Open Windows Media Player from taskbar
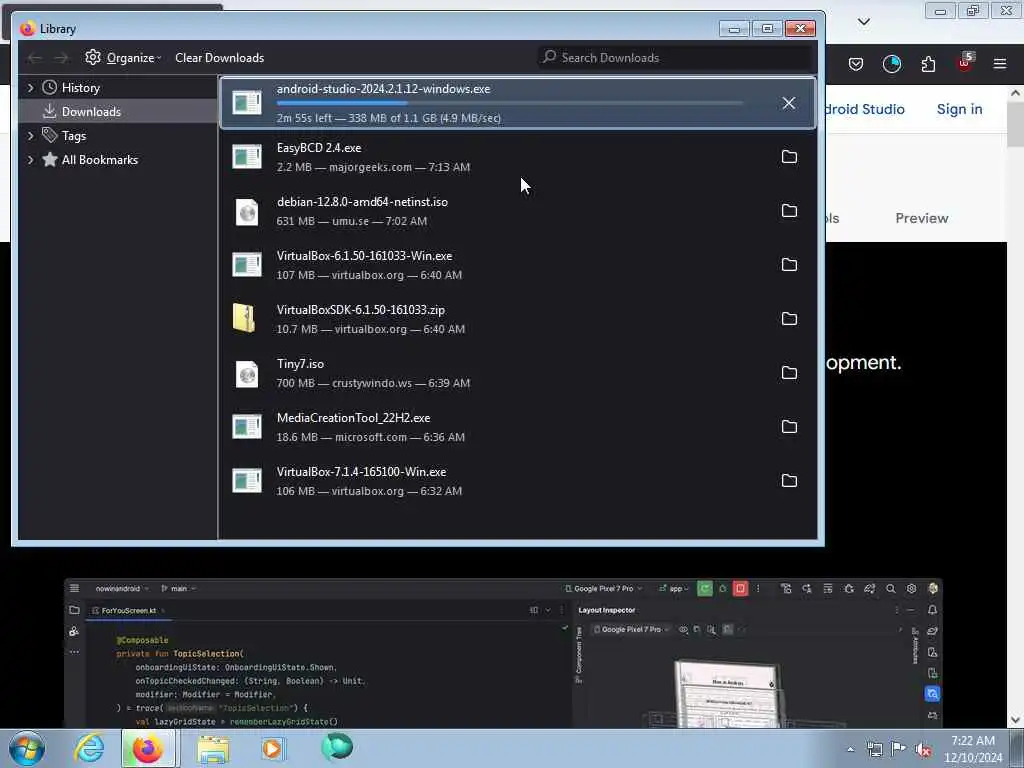1024x768 pixels. [272, 748]
